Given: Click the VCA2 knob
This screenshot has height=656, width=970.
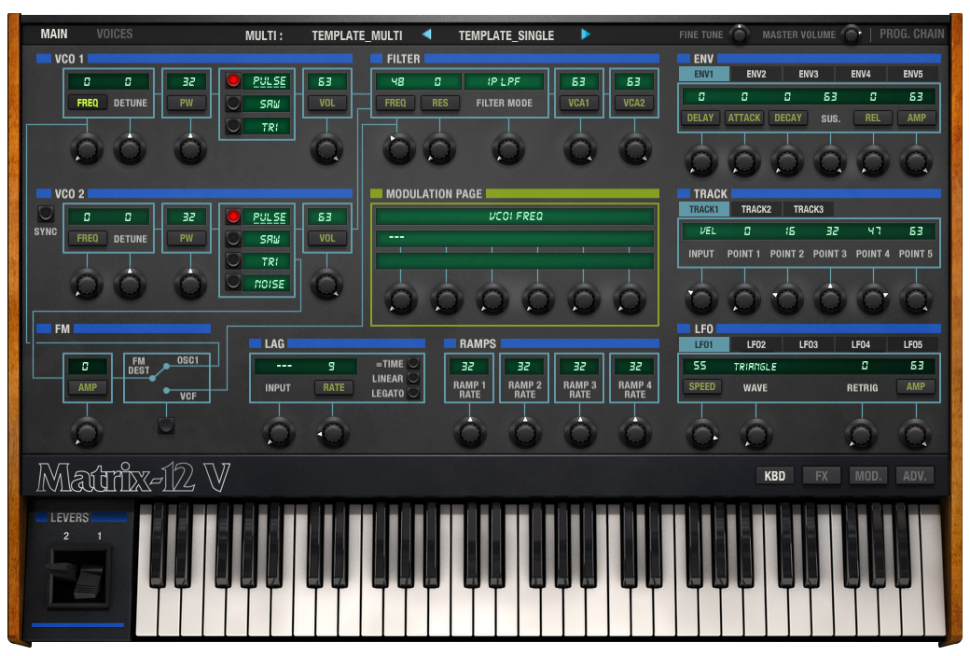Looking at the screenshot, I should point(635,149).
